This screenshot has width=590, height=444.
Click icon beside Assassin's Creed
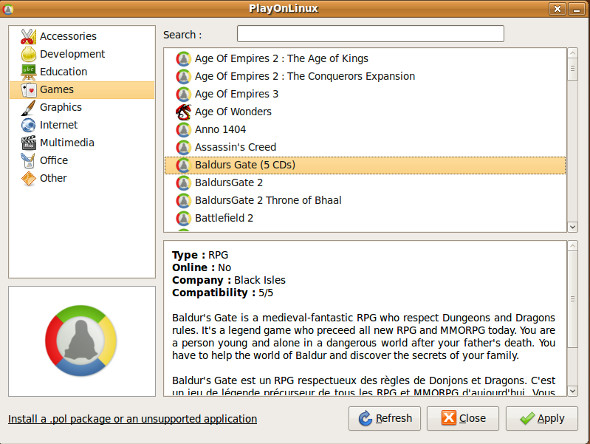183,147
